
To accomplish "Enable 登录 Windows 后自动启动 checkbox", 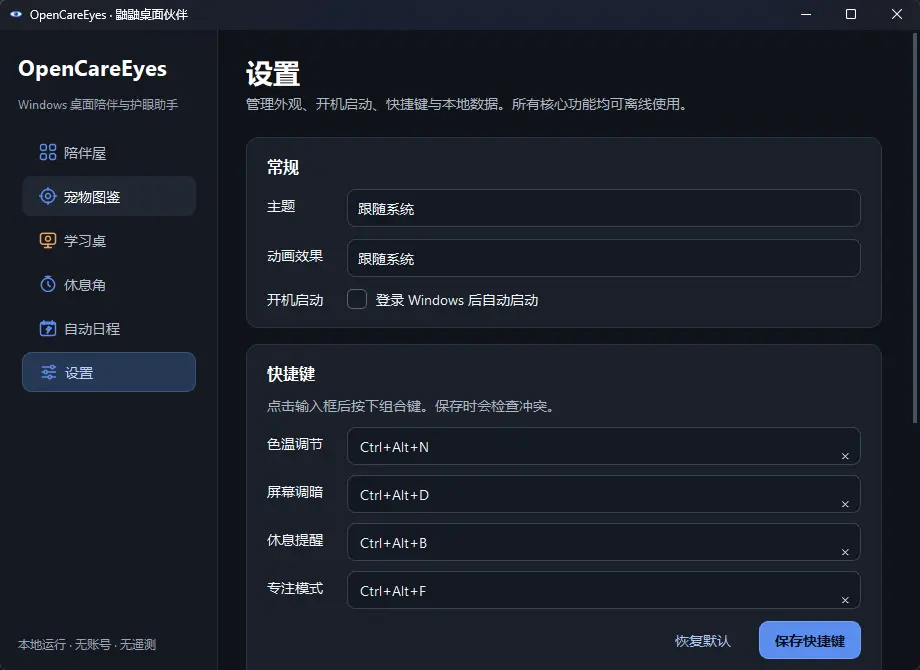I will (357, 299).
